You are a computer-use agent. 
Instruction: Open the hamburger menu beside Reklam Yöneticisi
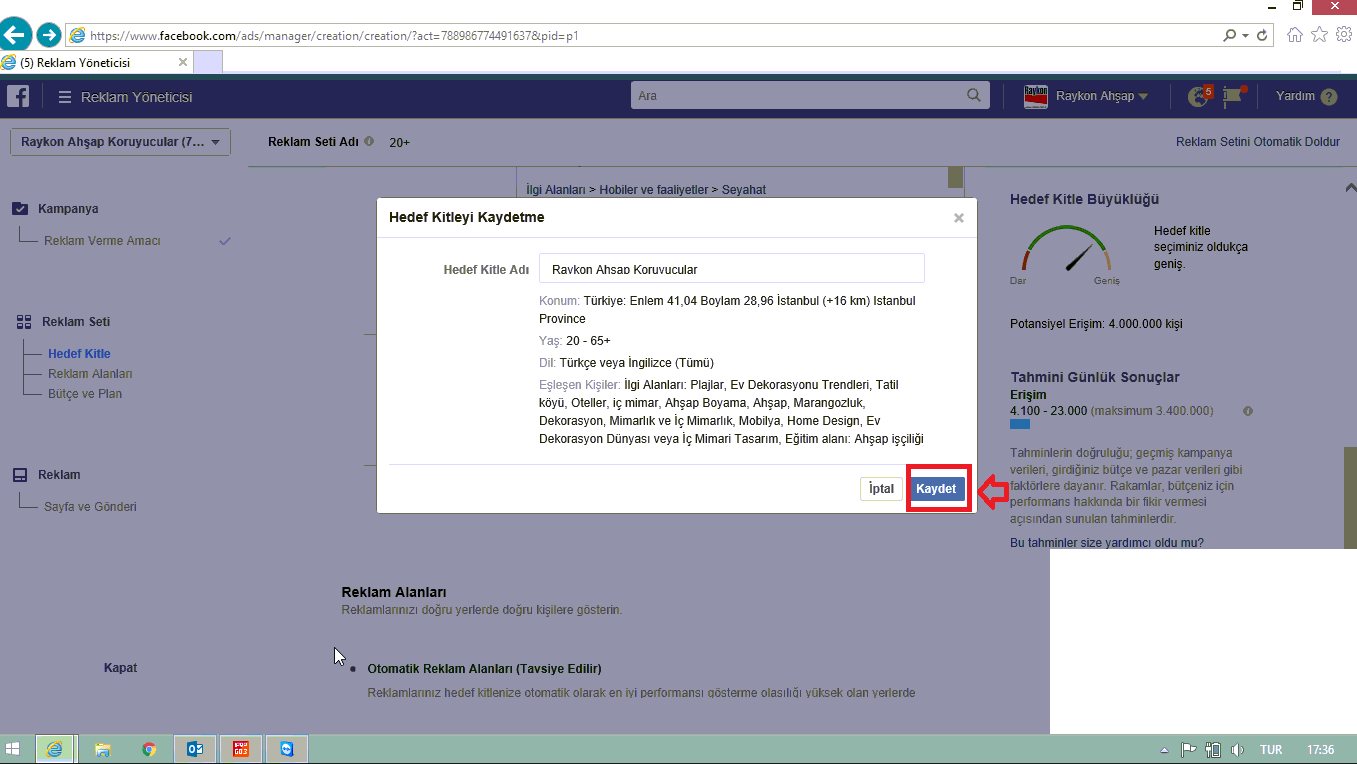(65, 97)
